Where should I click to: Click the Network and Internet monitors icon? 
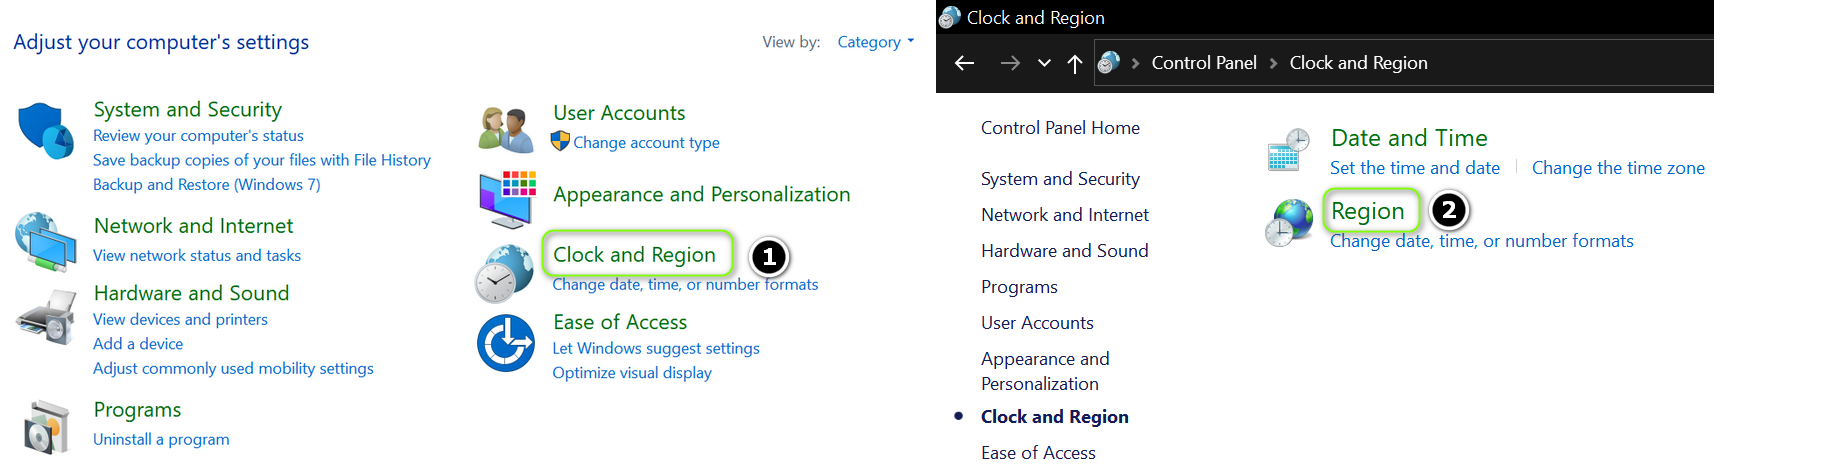(x=46, y=241)
